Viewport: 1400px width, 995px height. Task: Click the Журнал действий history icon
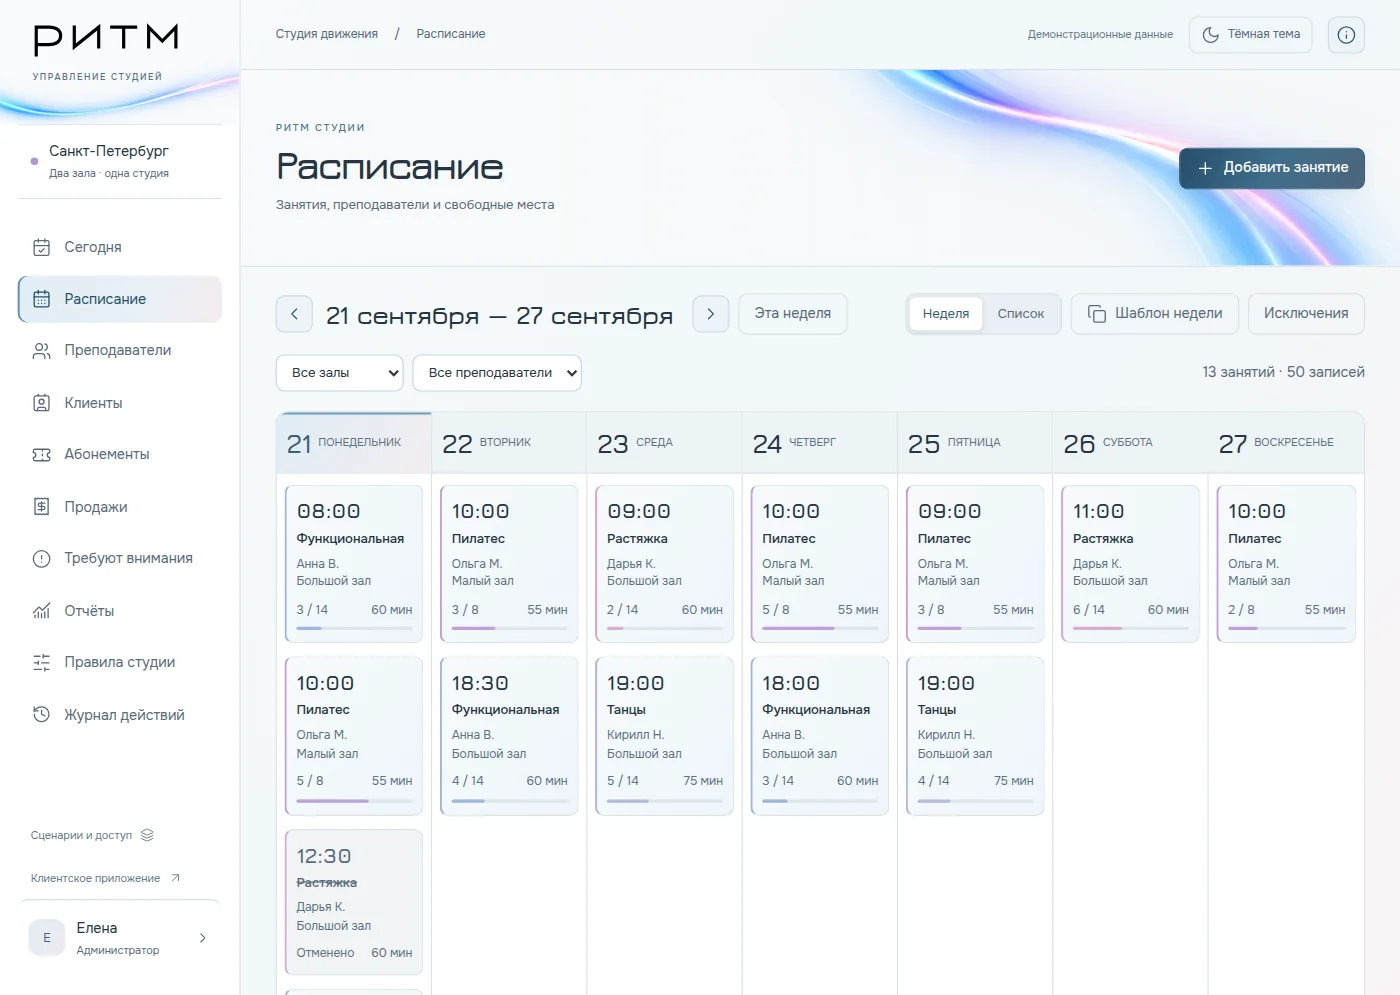[41, 715]
